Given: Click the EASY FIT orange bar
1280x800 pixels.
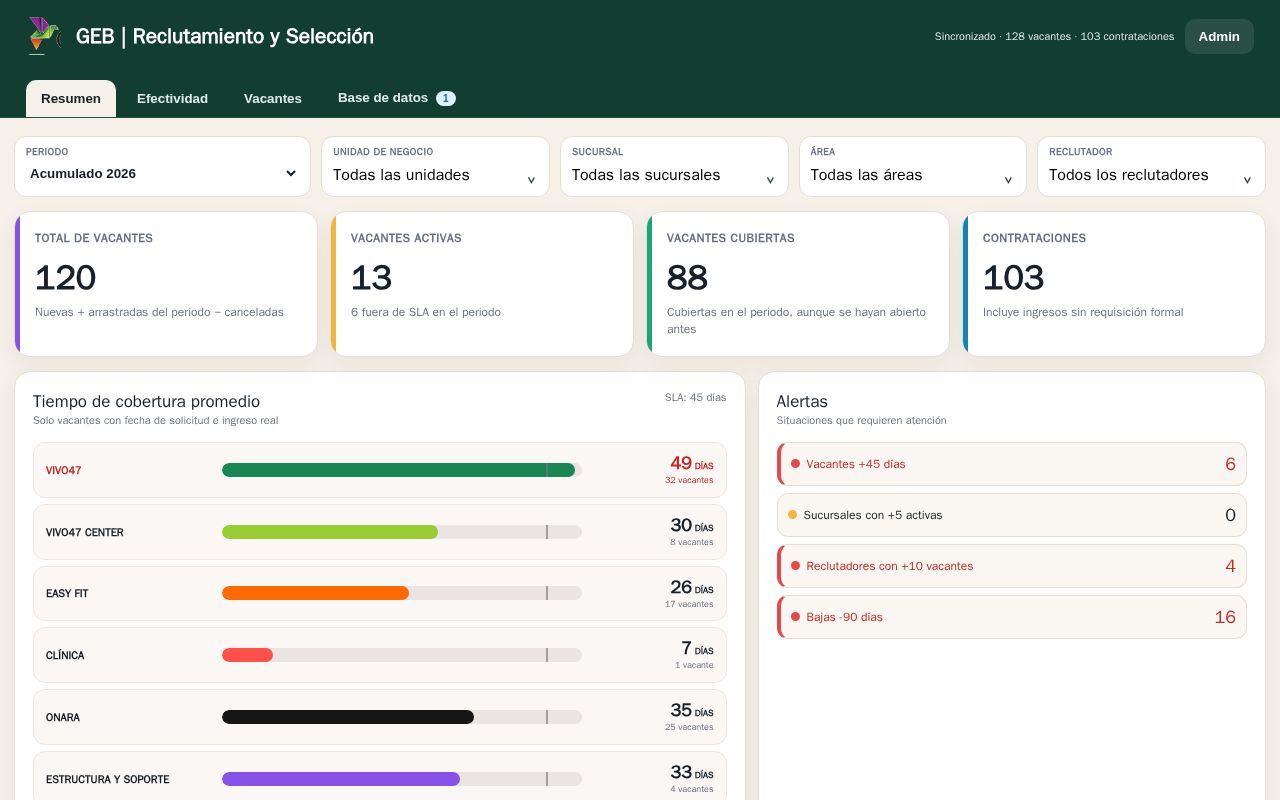Looking at the screenshot, I should pyautogui.click(x=315, y=593).
